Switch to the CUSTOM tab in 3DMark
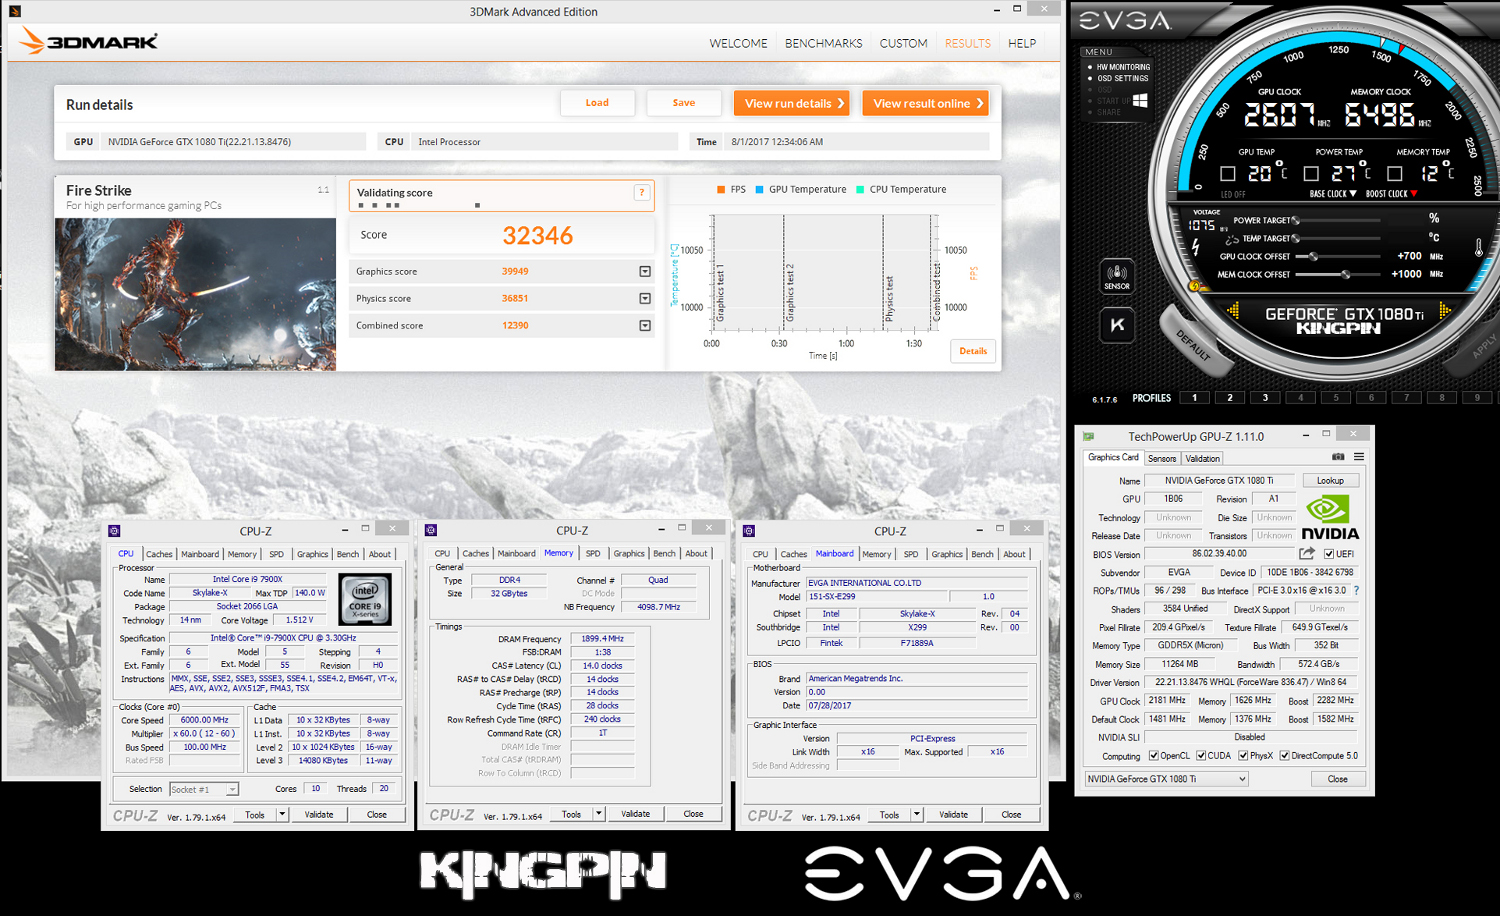This screenshot has height=916, width=1500. 903,43
